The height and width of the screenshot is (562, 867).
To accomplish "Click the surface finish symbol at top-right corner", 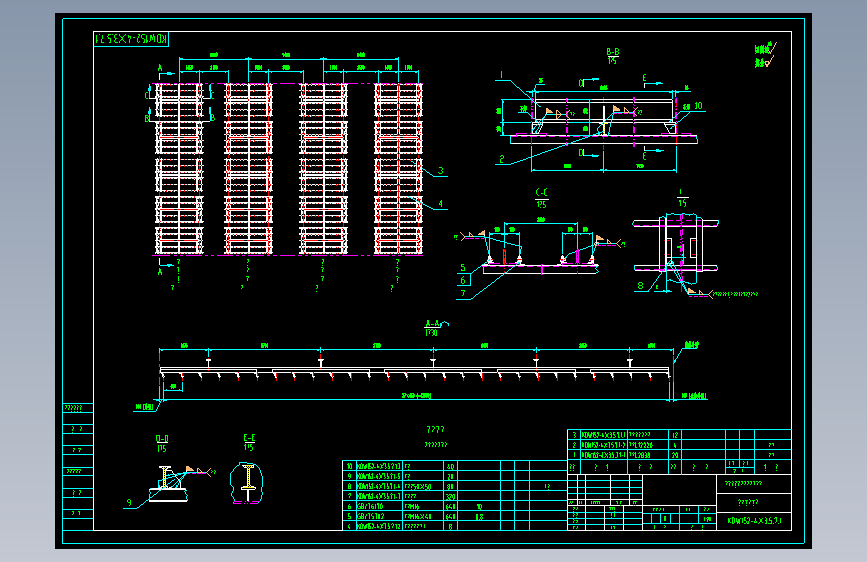I will click(x=765, y=56).
